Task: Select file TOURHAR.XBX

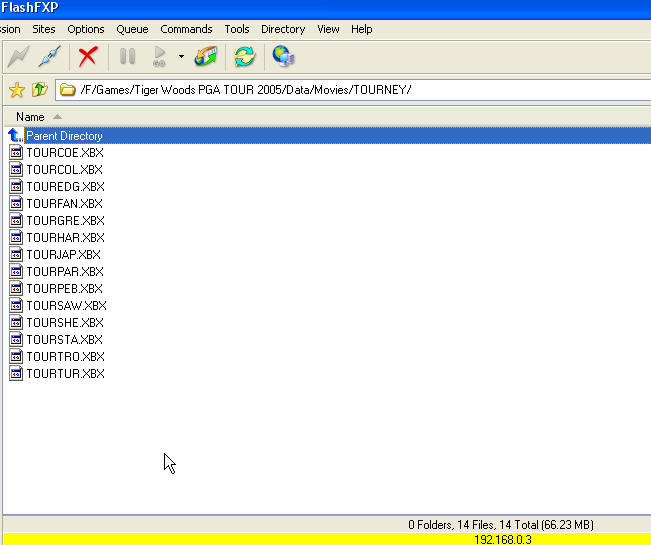Action: point(65,238)
